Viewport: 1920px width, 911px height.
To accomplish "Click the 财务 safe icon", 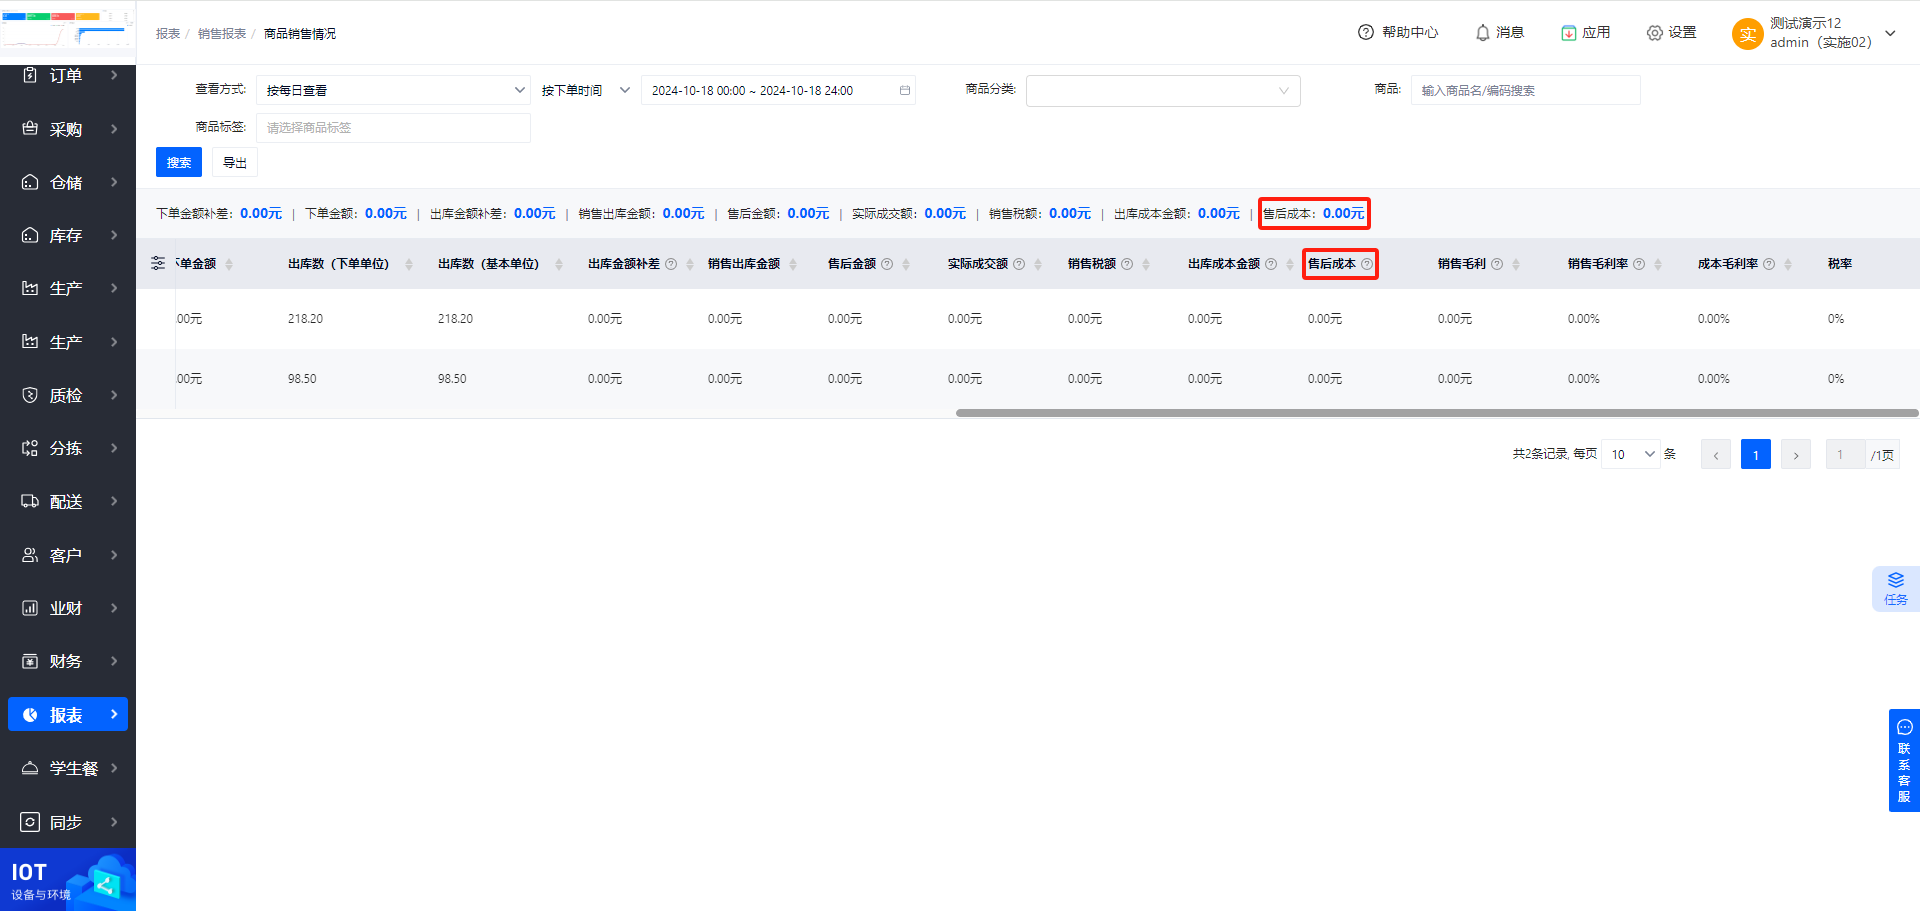I will coord(30,661).
